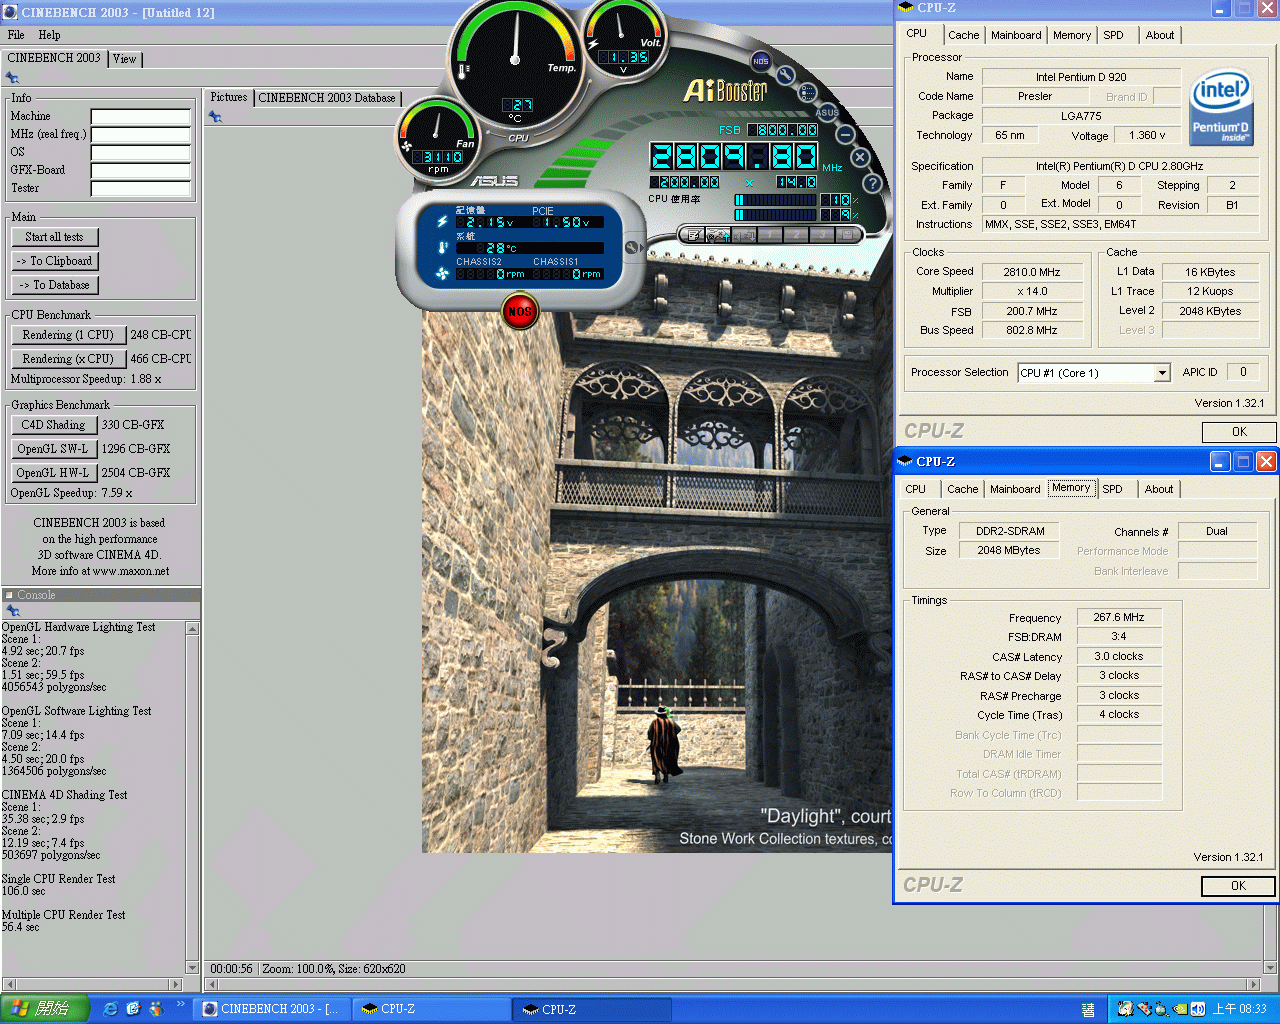The image size is (1280, 1024).
Task: Click pin icon under Pictures tab
Action: pyautogui.click(x=215, y=117)
